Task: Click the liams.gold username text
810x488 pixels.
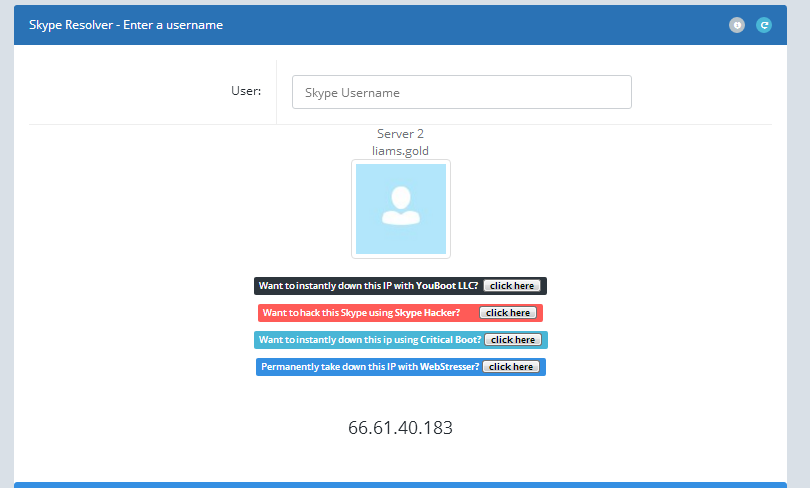Action: click(x=400, y=151)
